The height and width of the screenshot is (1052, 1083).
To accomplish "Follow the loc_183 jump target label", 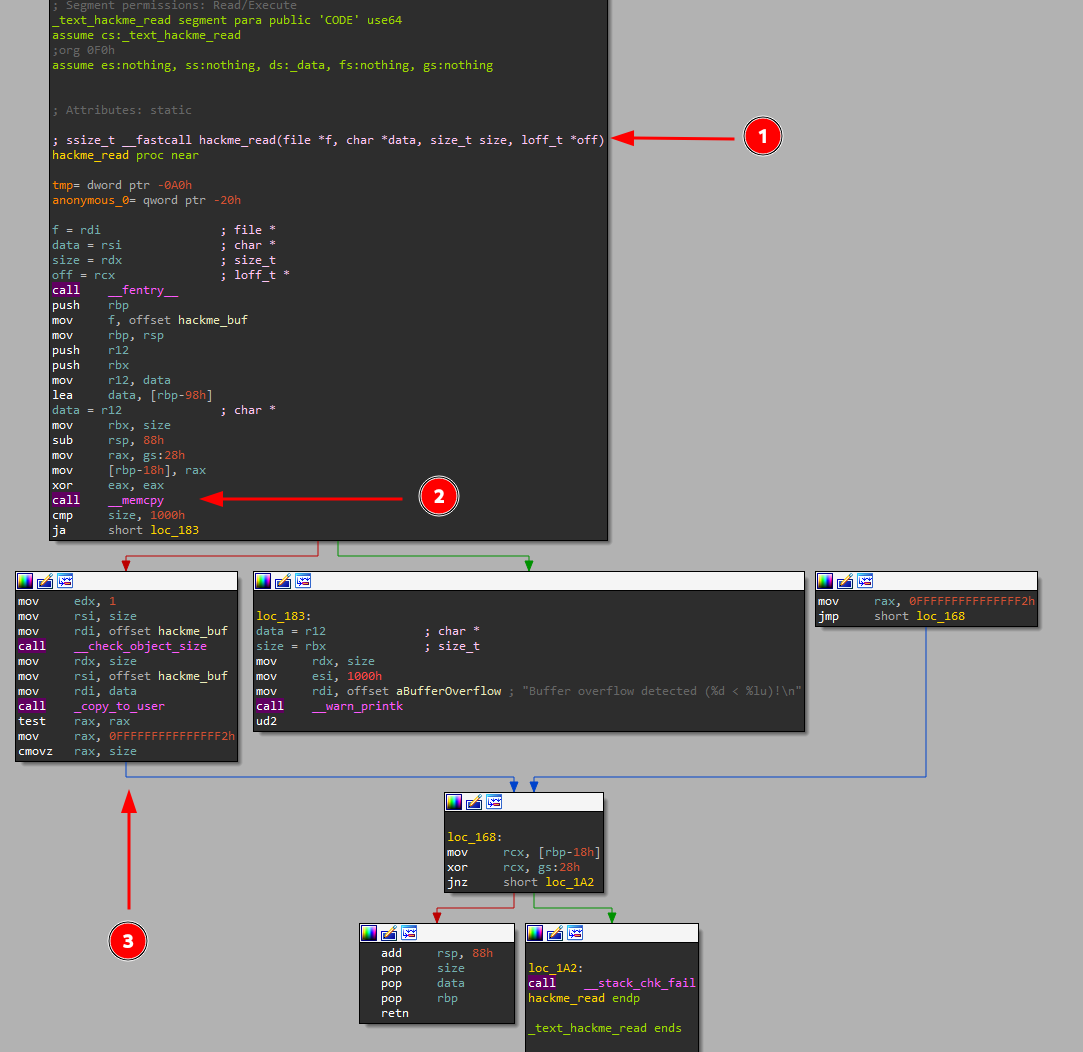I will pyautogui.click(x=176, y=530).
